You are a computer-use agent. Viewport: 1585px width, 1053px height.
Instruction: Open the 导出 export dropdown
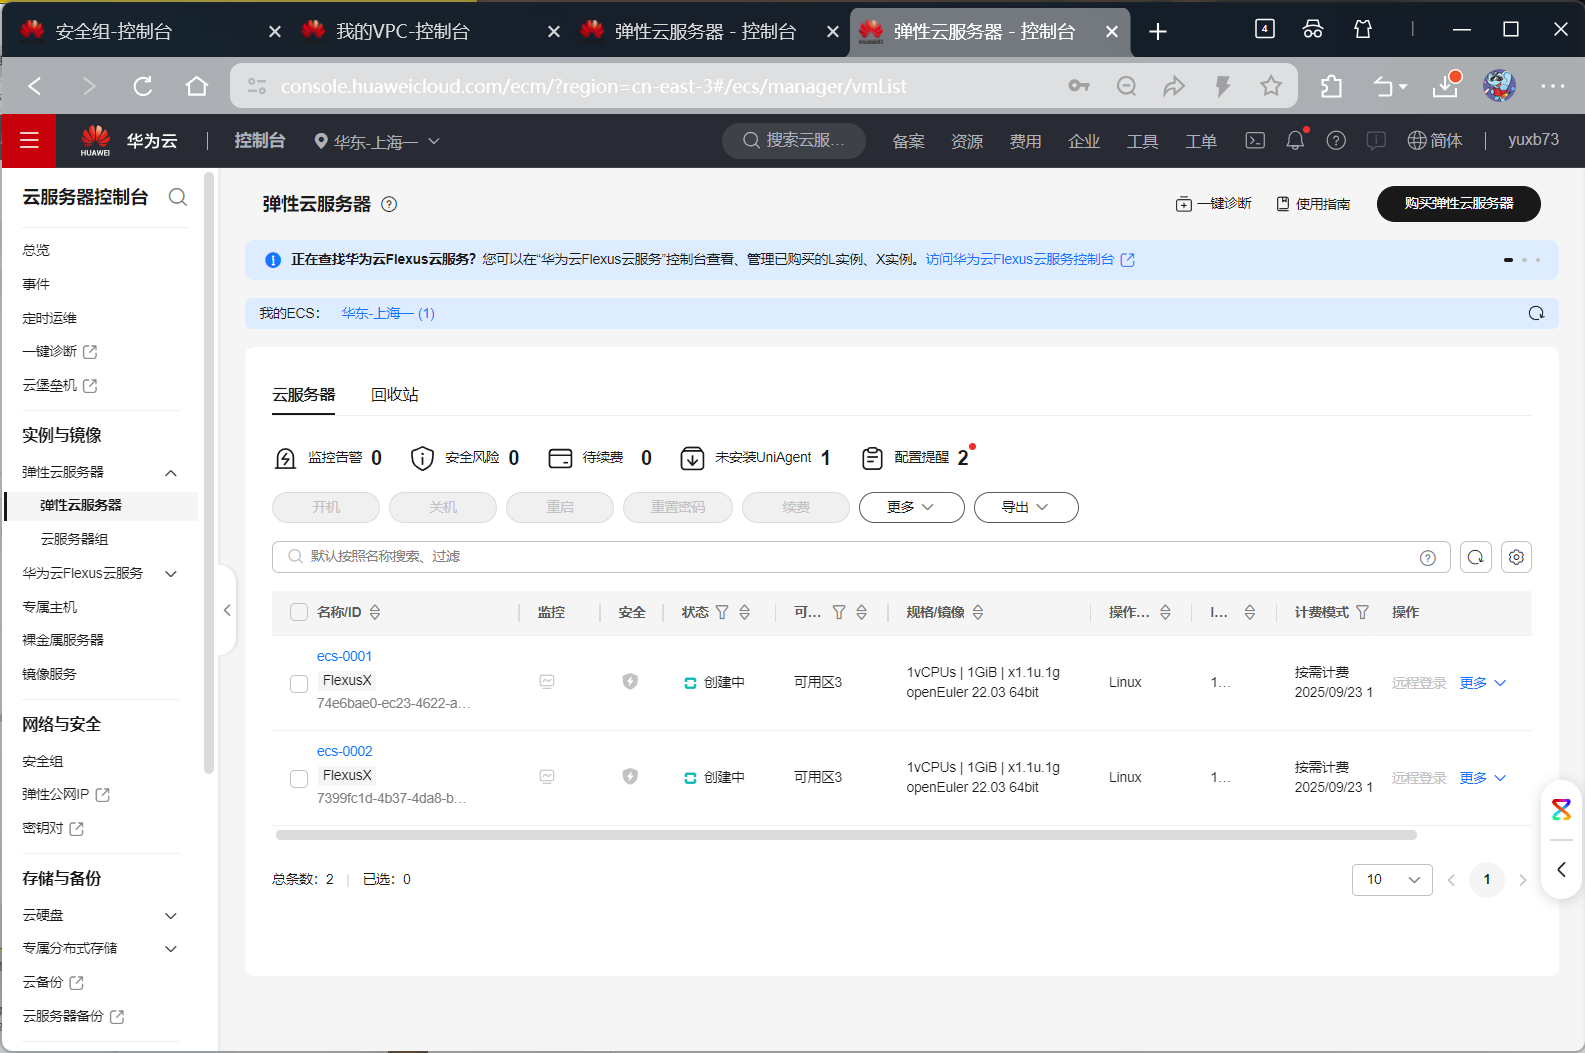tap(1026, 507)
